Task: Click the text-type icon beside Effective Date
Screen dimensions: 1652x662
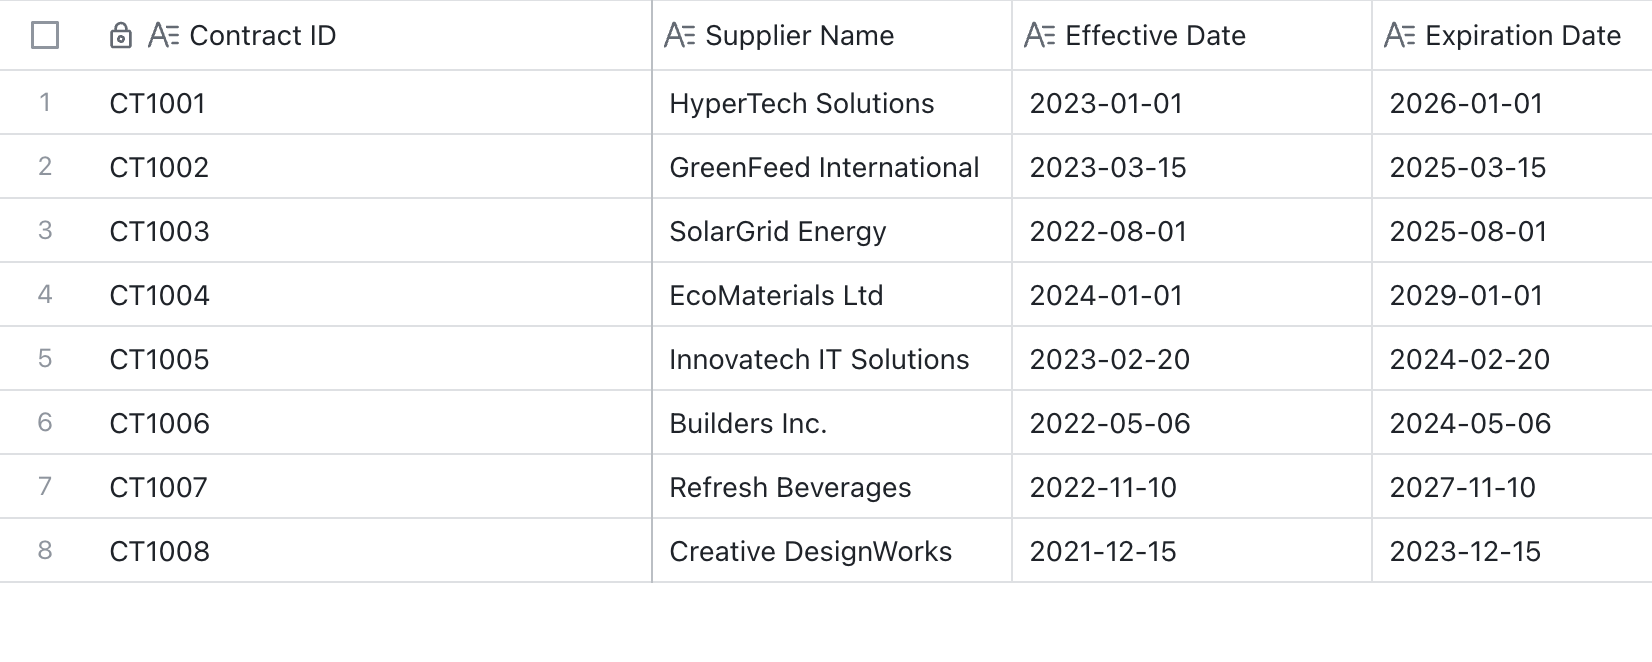Action: (x=1040, y=36)
